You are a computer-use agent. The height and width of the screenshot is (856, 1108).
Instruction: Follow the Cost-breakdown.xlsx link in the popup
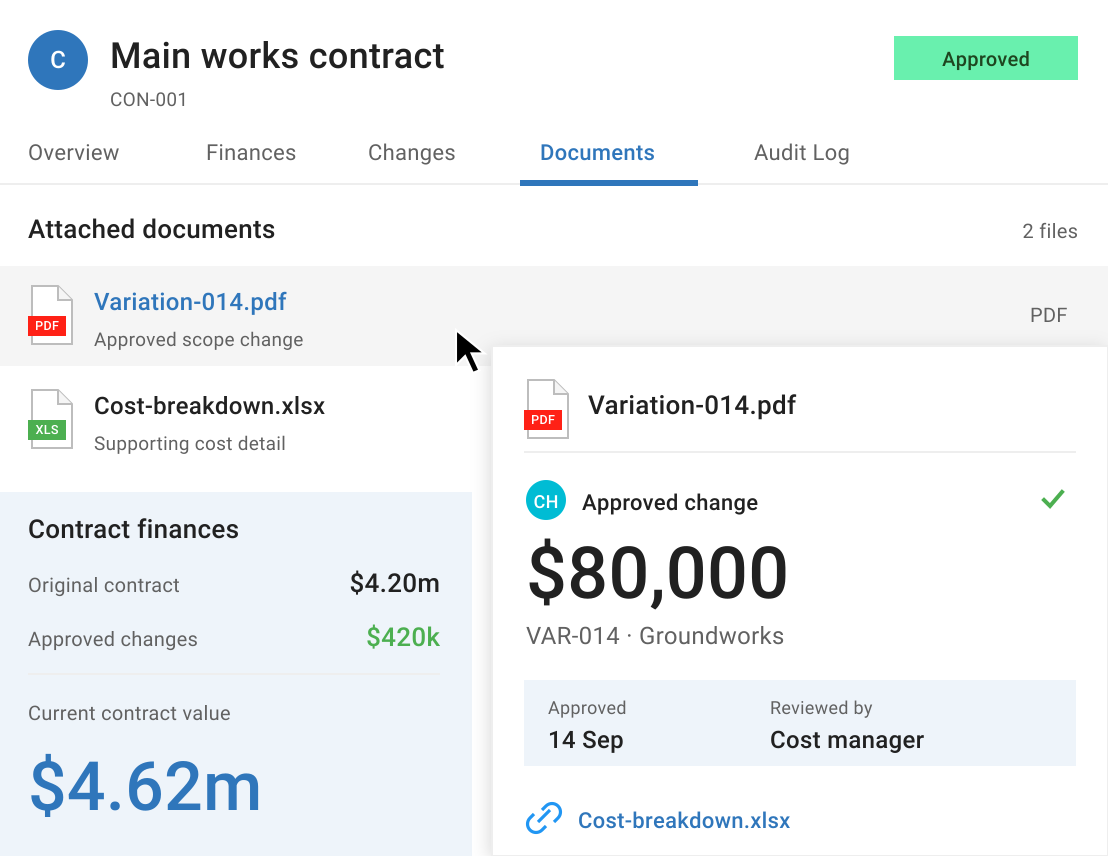click(684, 820)
